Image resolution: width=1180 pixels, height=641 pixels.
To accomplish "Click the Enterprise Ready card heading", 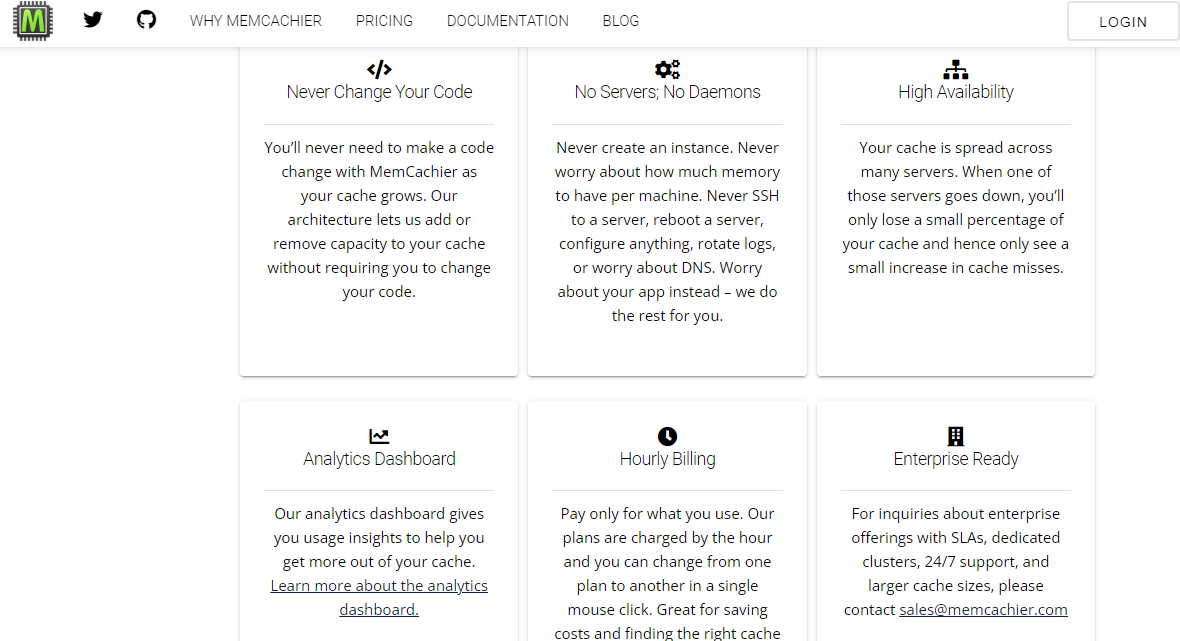I will [x=956, y=459].
